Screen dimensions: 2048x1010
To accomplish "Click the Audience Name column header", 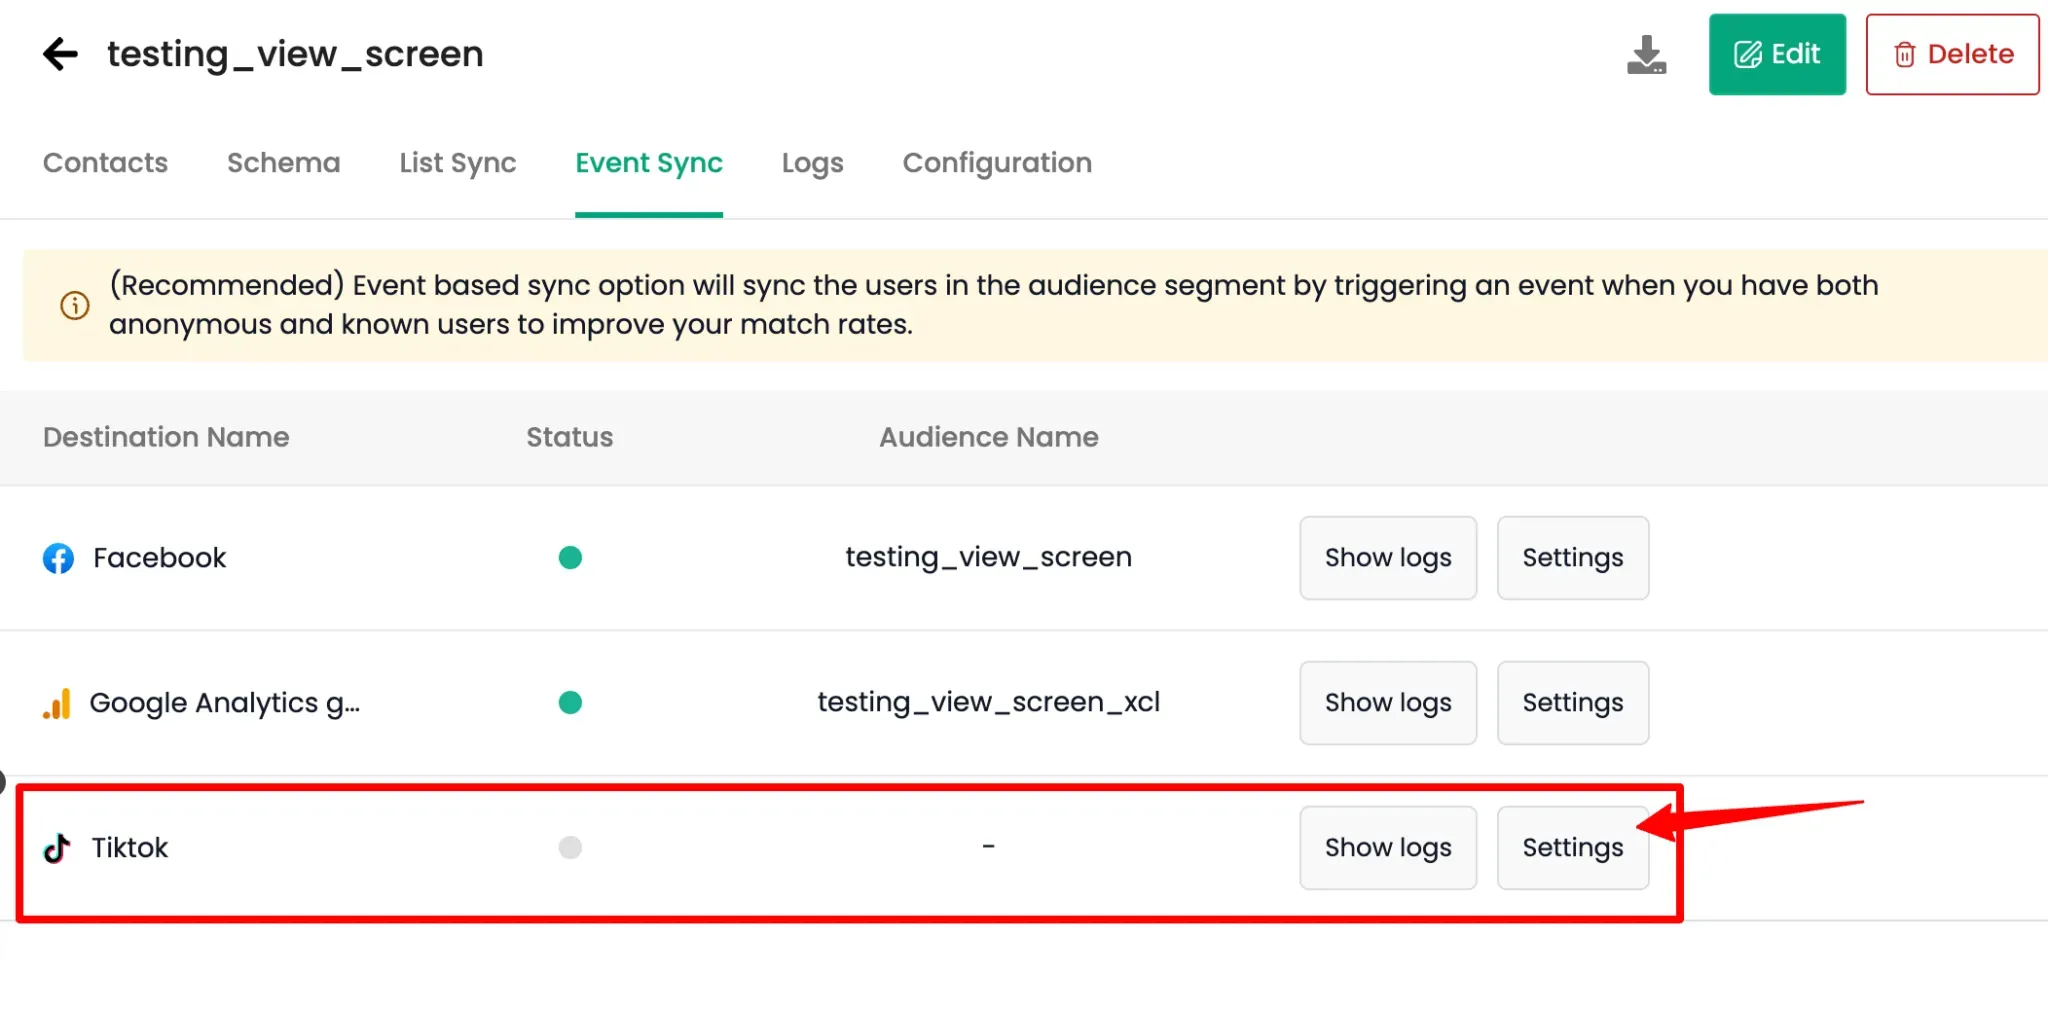I will [989, 437].
